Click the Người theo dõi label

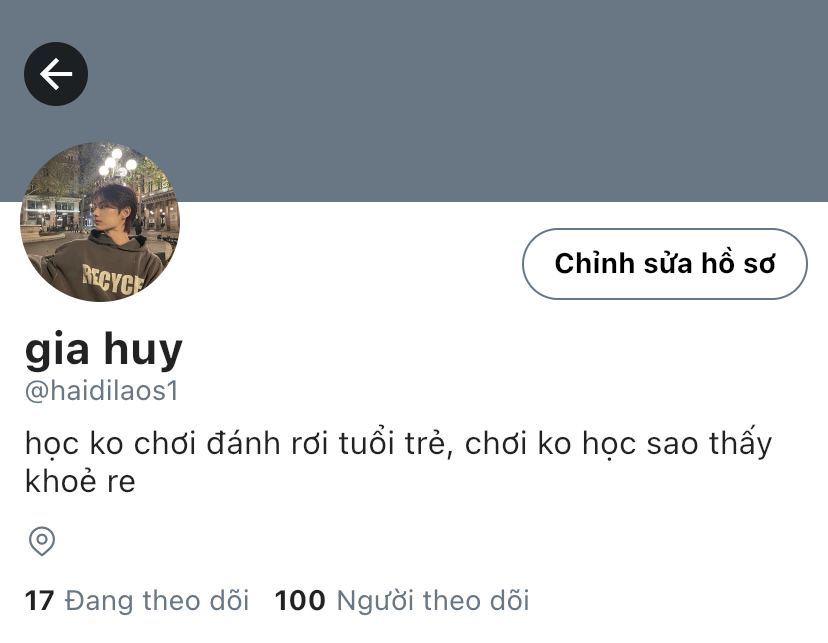click(433, 601)
